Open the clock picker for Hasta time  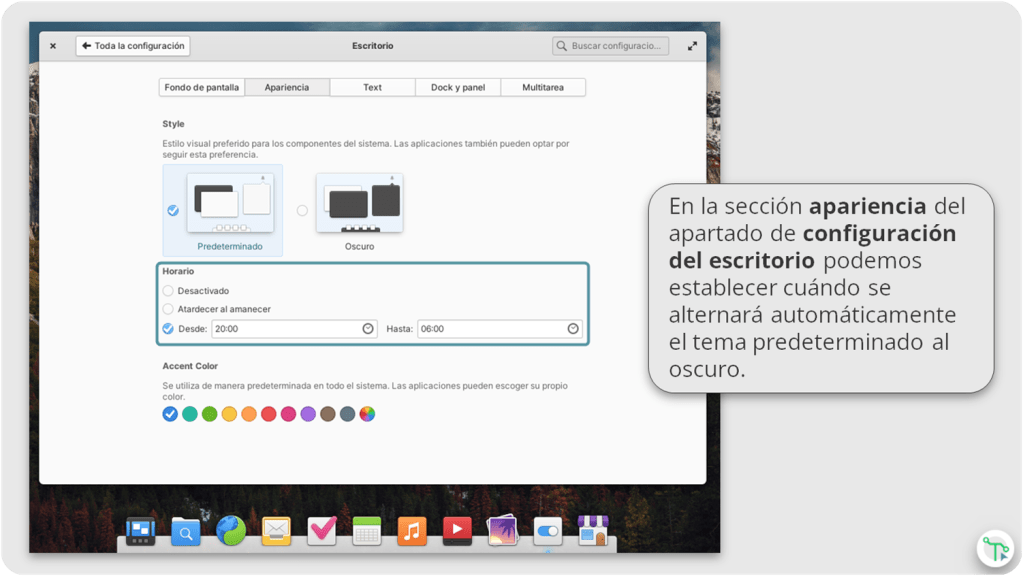tap(573, 329)
